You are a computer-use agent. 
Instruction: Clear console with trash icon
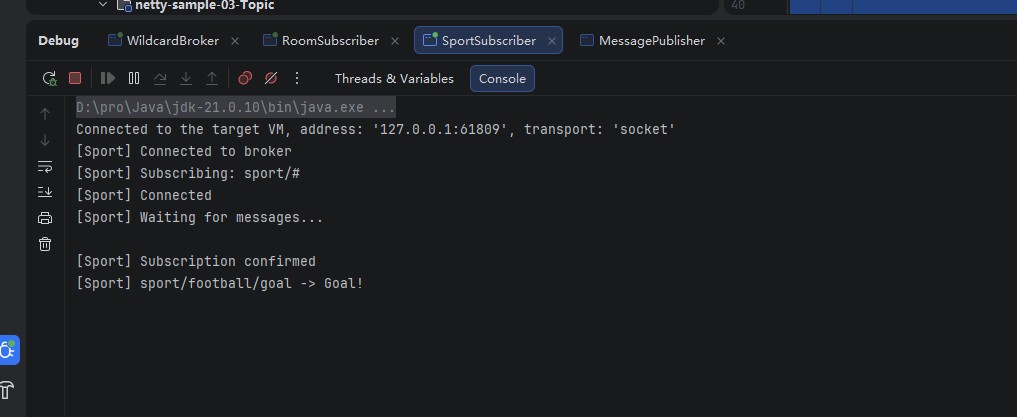[x=45, y=244]
